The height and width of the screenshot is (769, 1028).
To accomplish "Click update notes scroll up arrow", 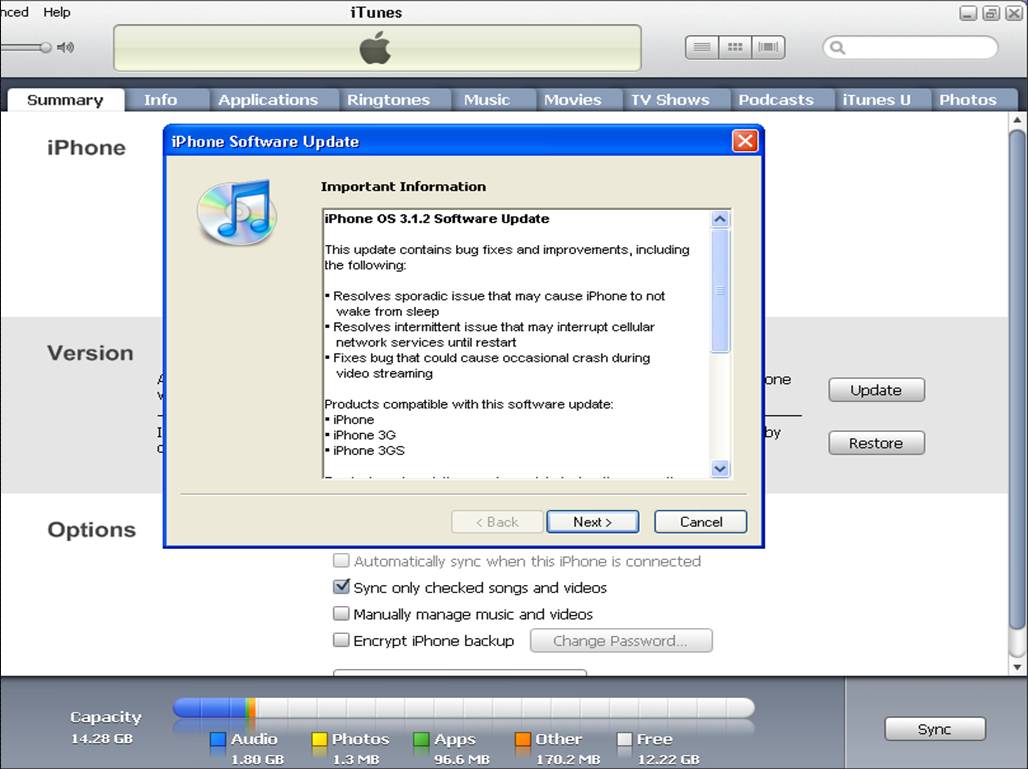I will (720, 219).
